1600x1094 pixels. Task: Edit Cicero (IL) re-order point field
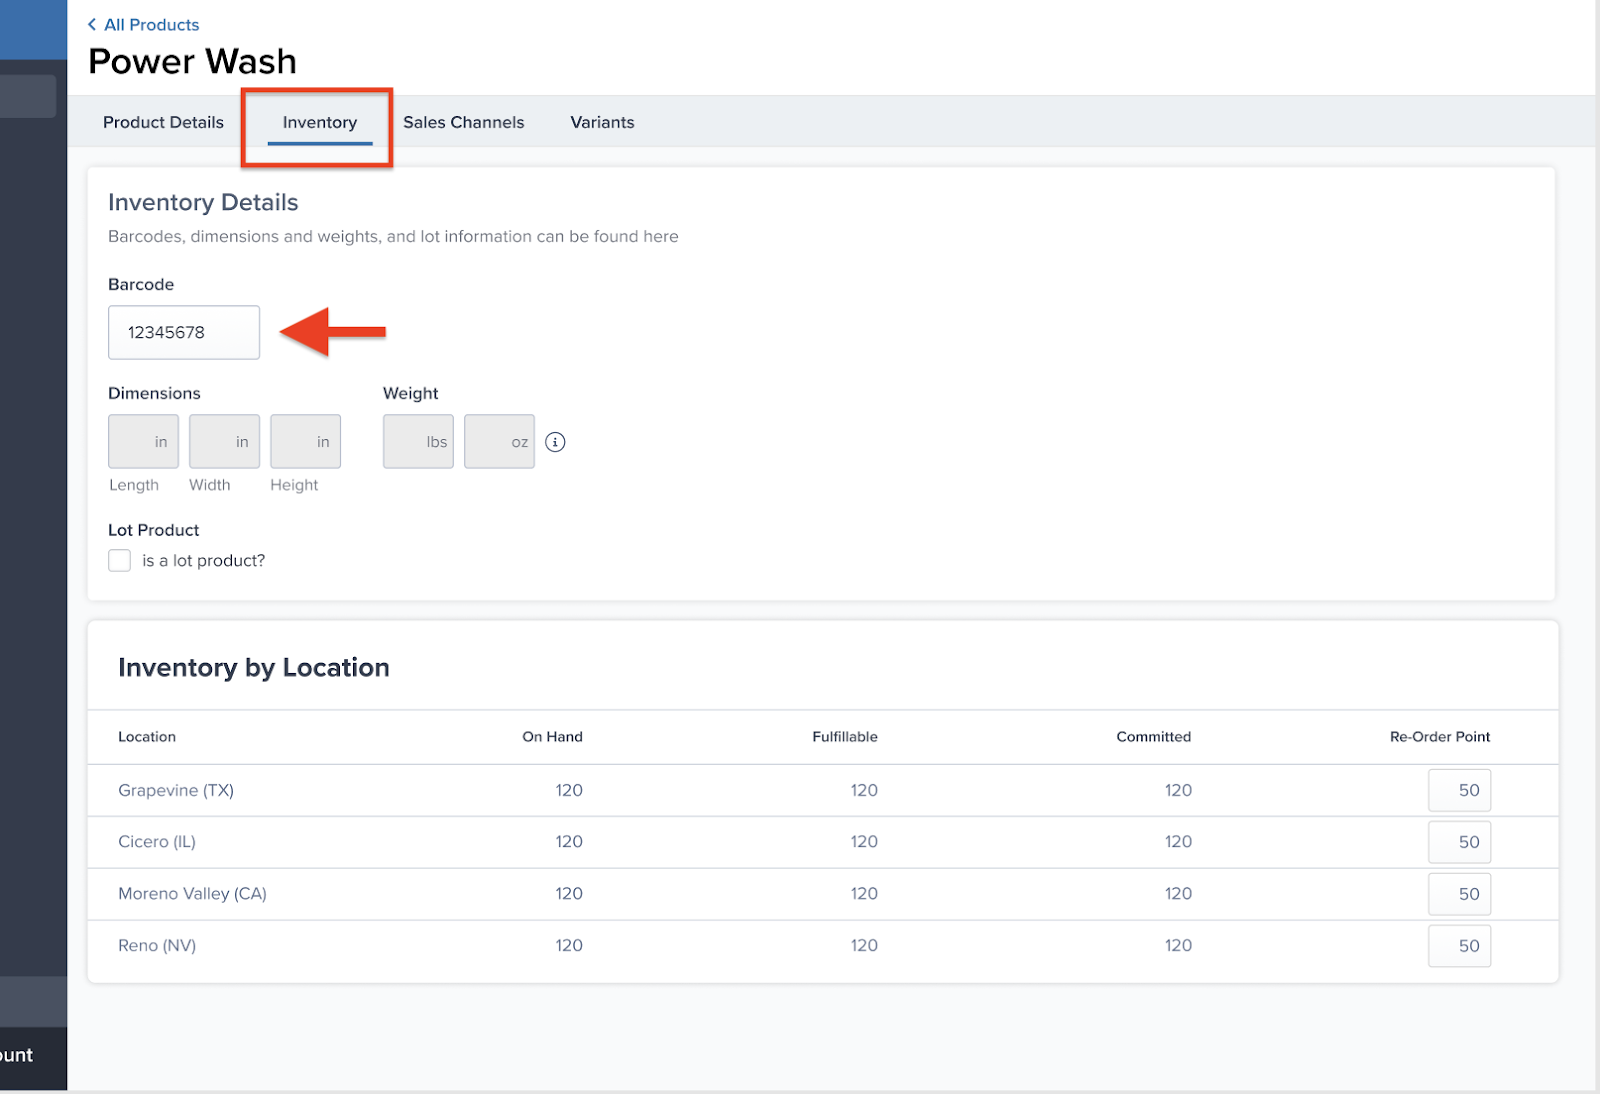(1459, 842)
